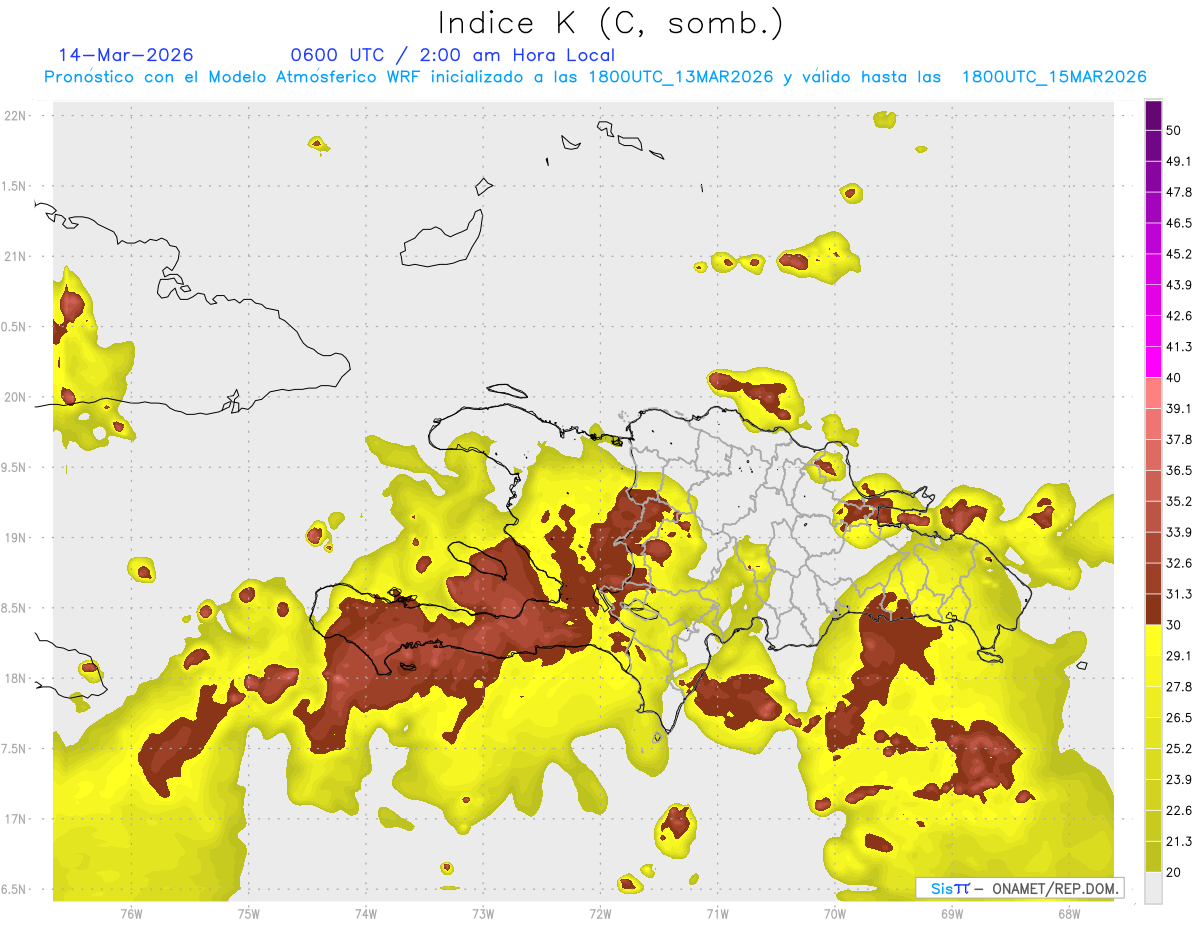Viewport: 1200px width, 927px height.
Task: Click the '70W' longitude label
Action: 835,914
